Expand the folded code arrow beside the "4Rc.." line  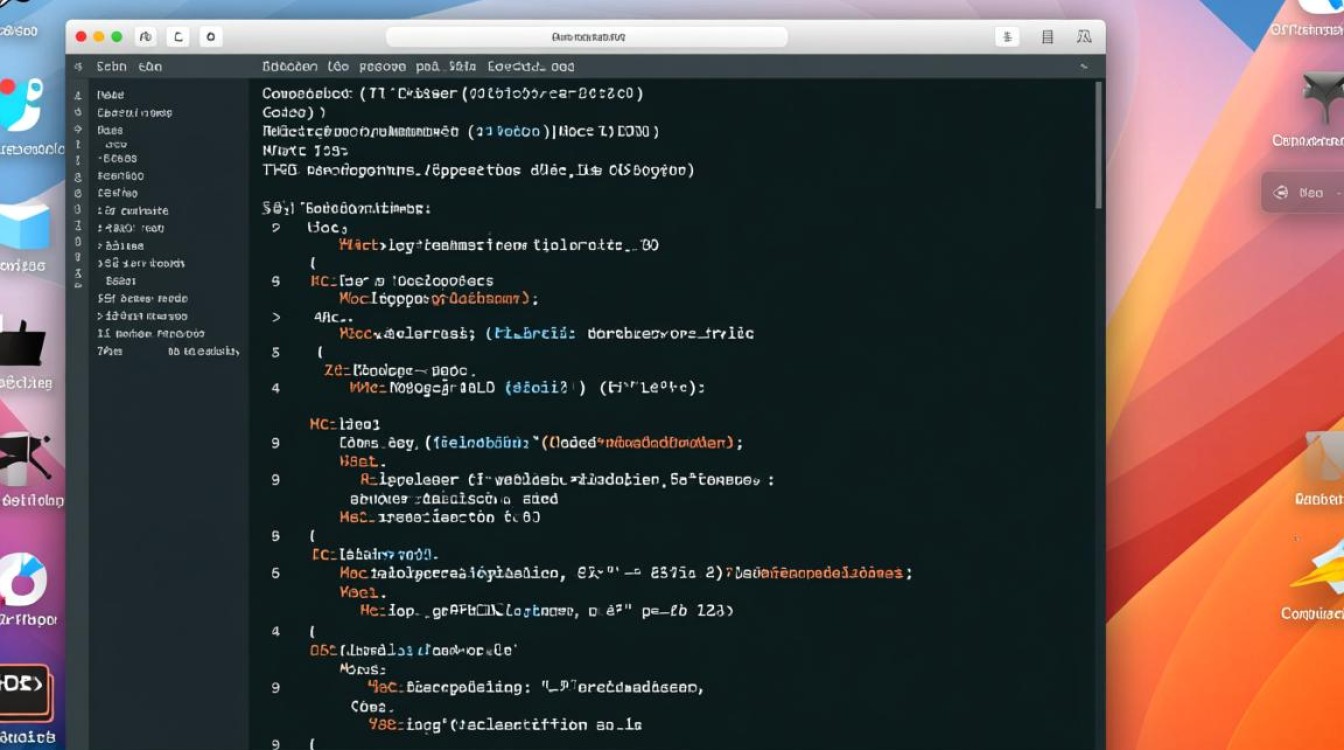(277, 317)
